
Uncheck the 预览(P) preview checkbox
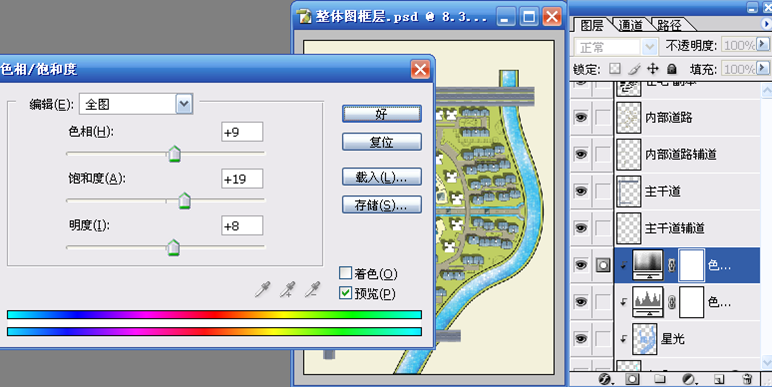click(346, 293)
